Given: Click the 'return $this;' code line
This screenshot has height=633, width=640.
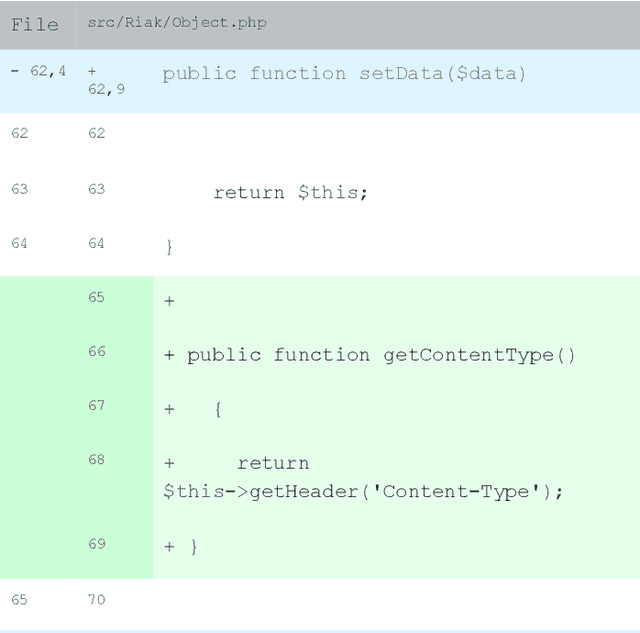Looking at the screenshot, I should coord(290,192).
